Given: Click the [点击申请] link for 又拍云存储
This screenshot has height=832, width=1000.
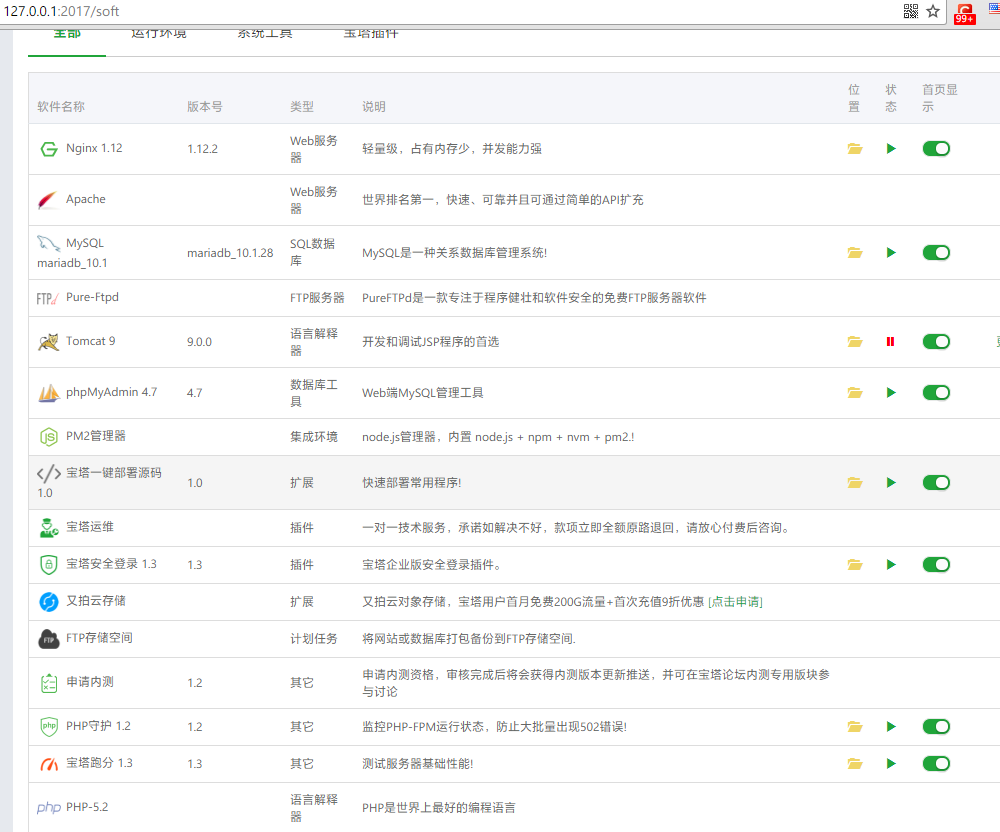Looking at the screenshot, I should [735, 602].
